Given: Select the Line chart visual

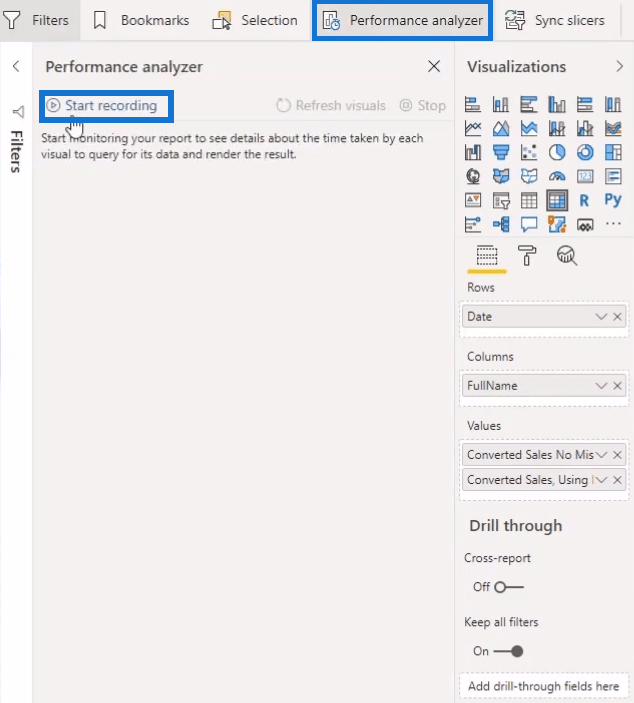Looking at the screenshot, I should [473, 129].
